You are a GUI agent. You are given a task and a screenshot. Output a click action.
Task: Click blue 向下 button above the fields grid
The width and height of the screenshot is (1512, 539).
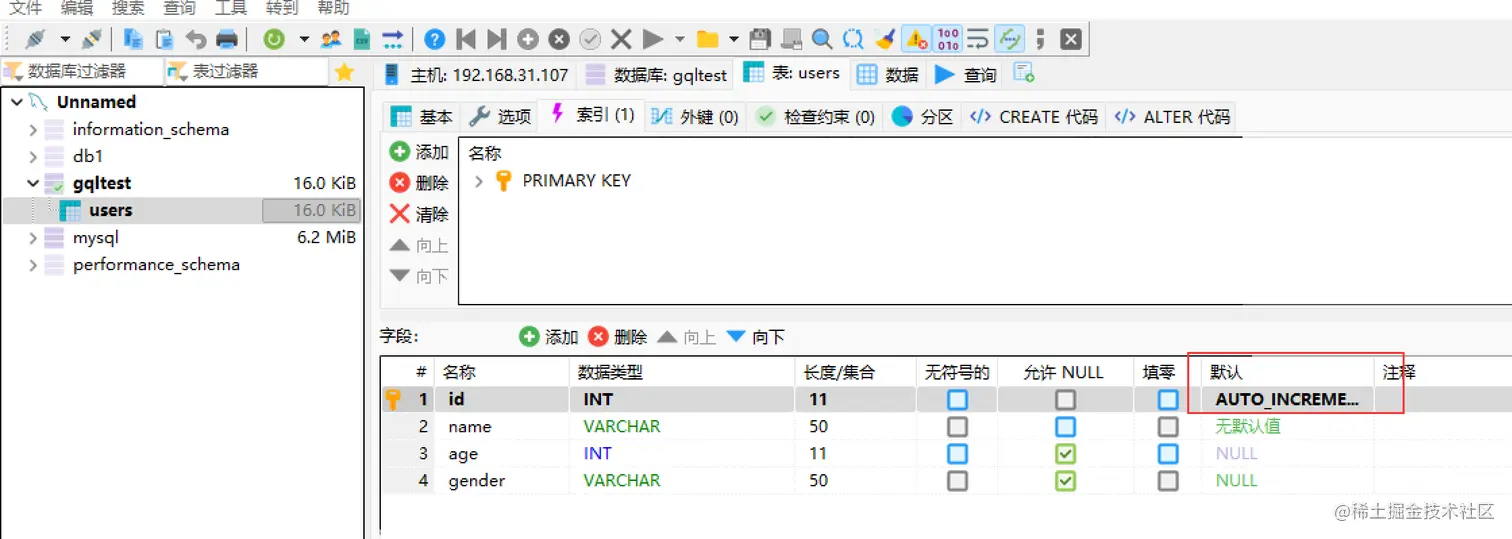coord(755,337)
